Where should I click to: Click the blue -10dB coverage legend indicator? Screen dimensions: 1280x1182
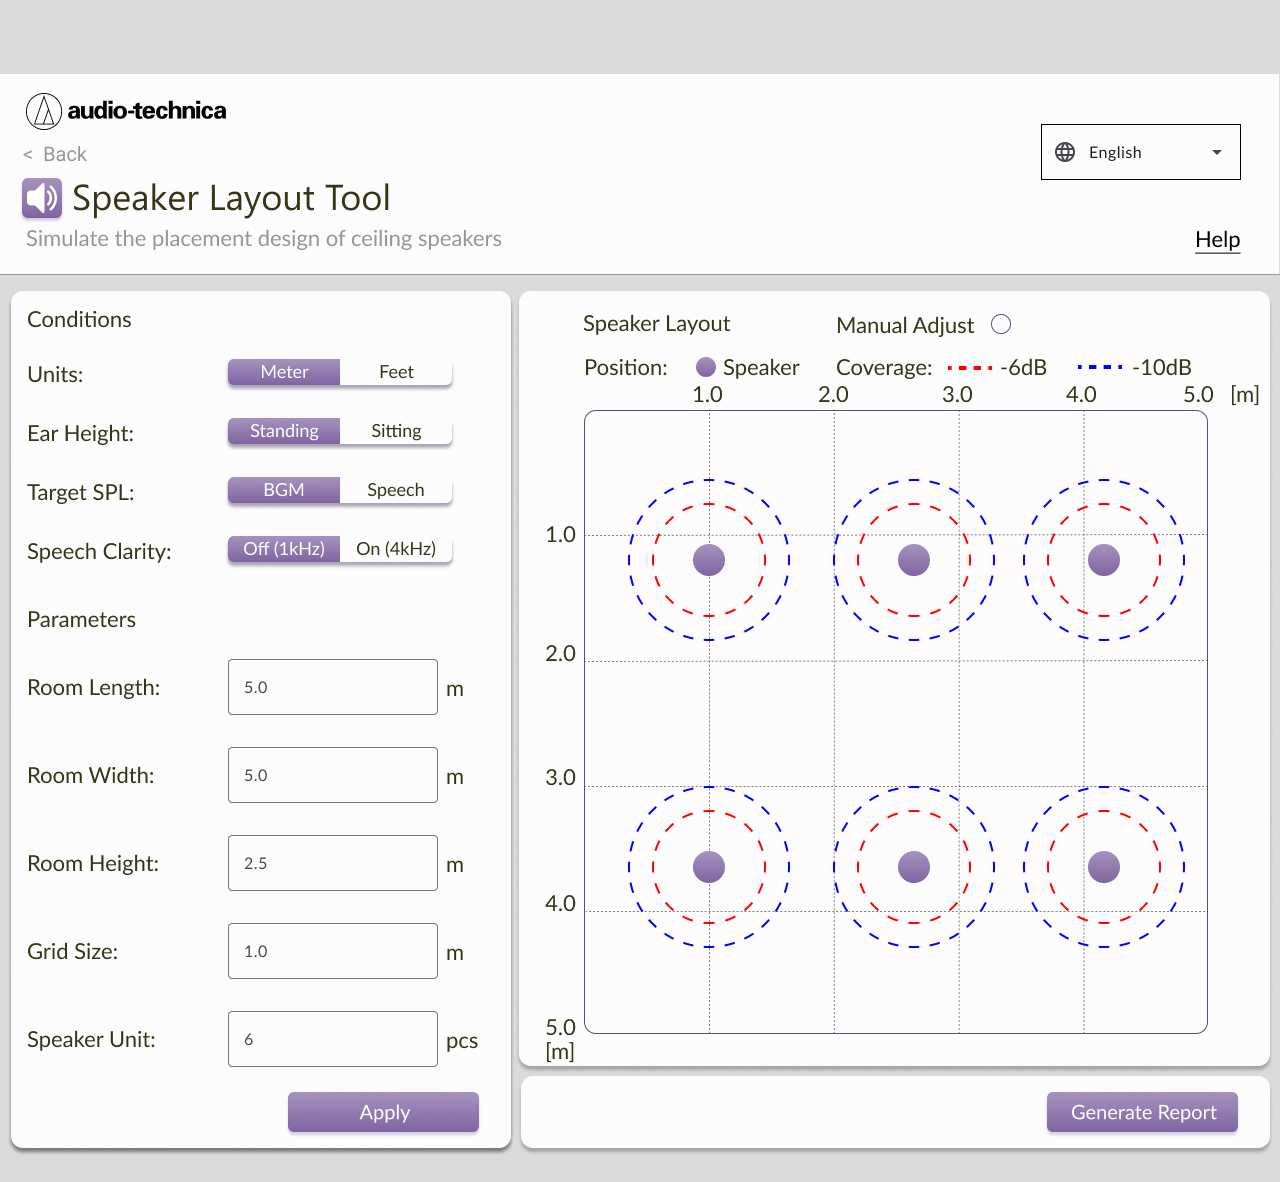[1099, 367]
